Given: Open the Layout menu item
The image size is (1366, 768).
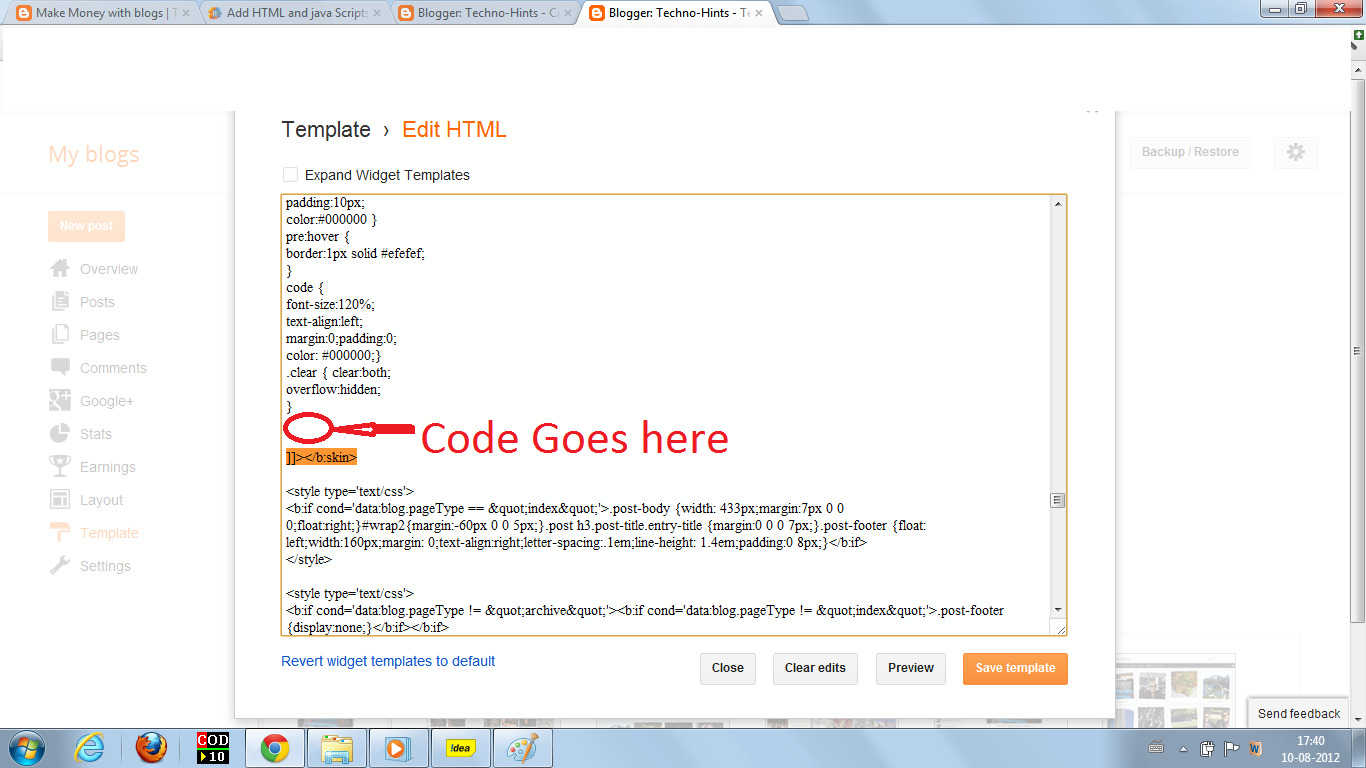Looking at the screenshot, I should pyautogui.click(x=102, y=500).
